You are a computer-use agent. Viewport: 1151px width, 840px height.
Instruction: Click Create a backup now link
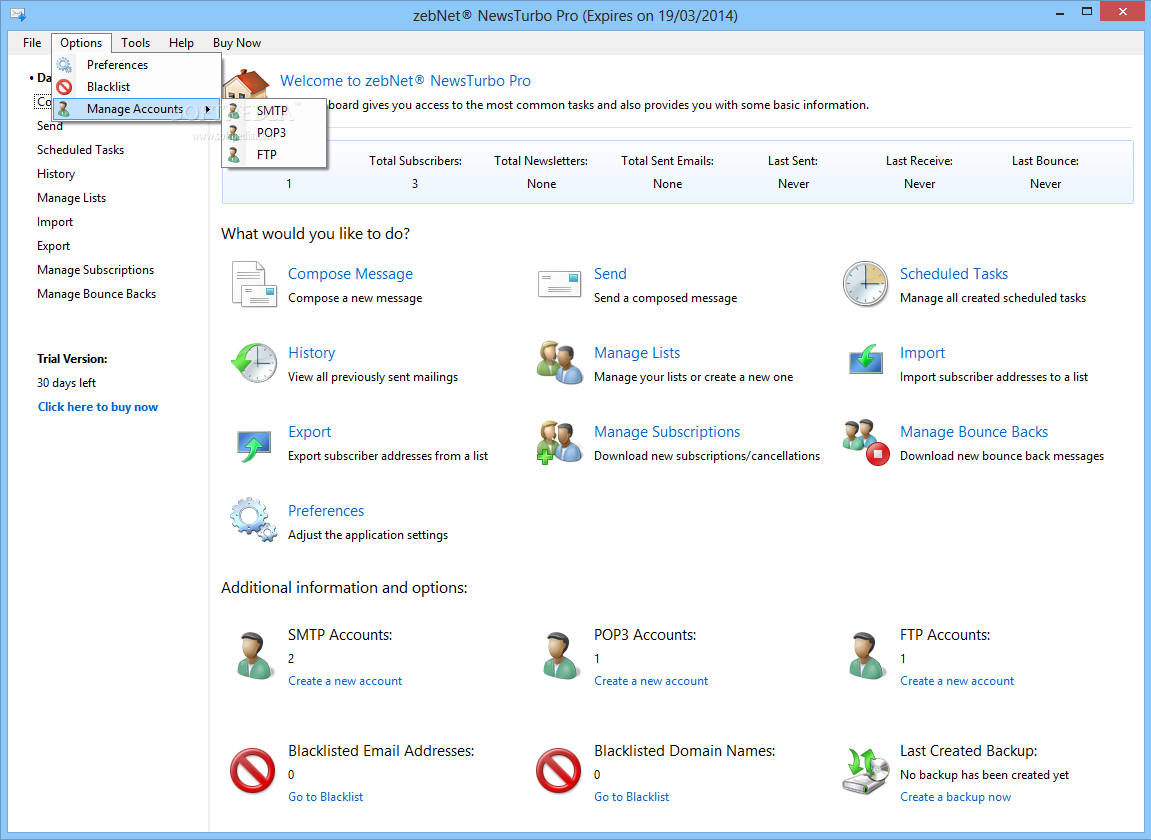pyautogui.click(x=956, y=797)
